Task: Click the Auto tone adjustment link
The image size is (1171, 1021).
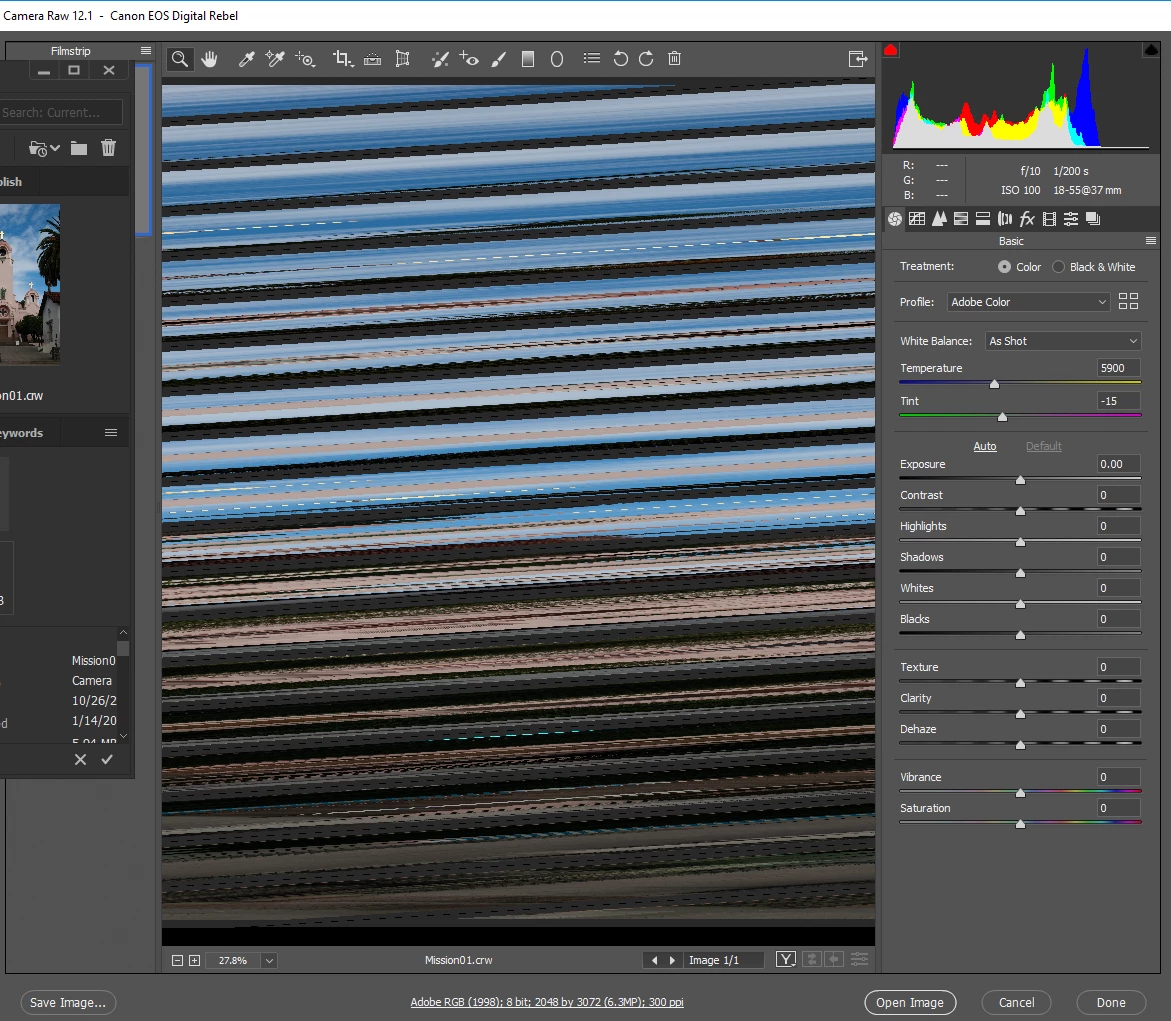Action: pyautogui.click(x=985, y=446)
